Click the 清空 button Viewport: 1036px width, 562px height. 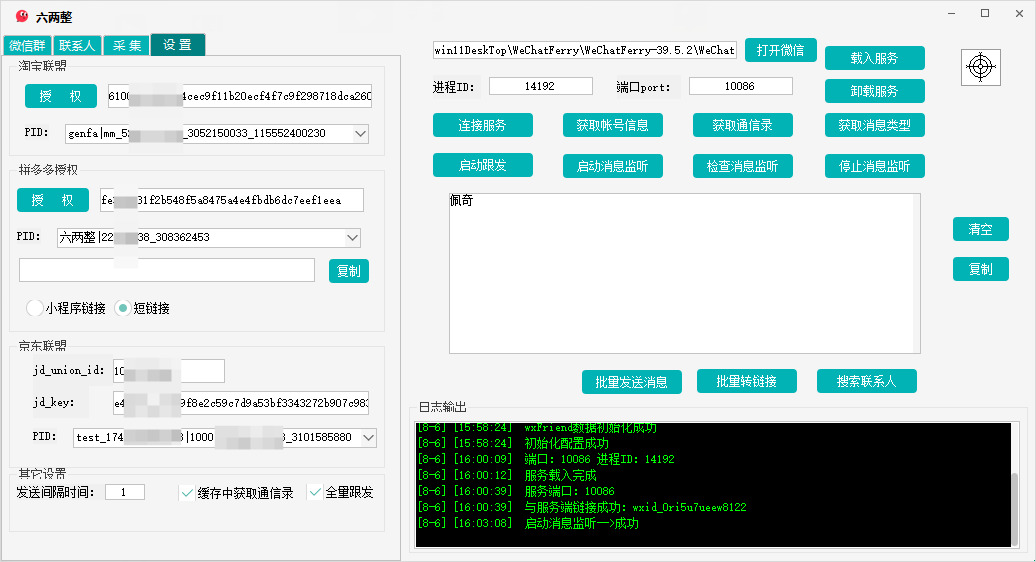(980, 229)
